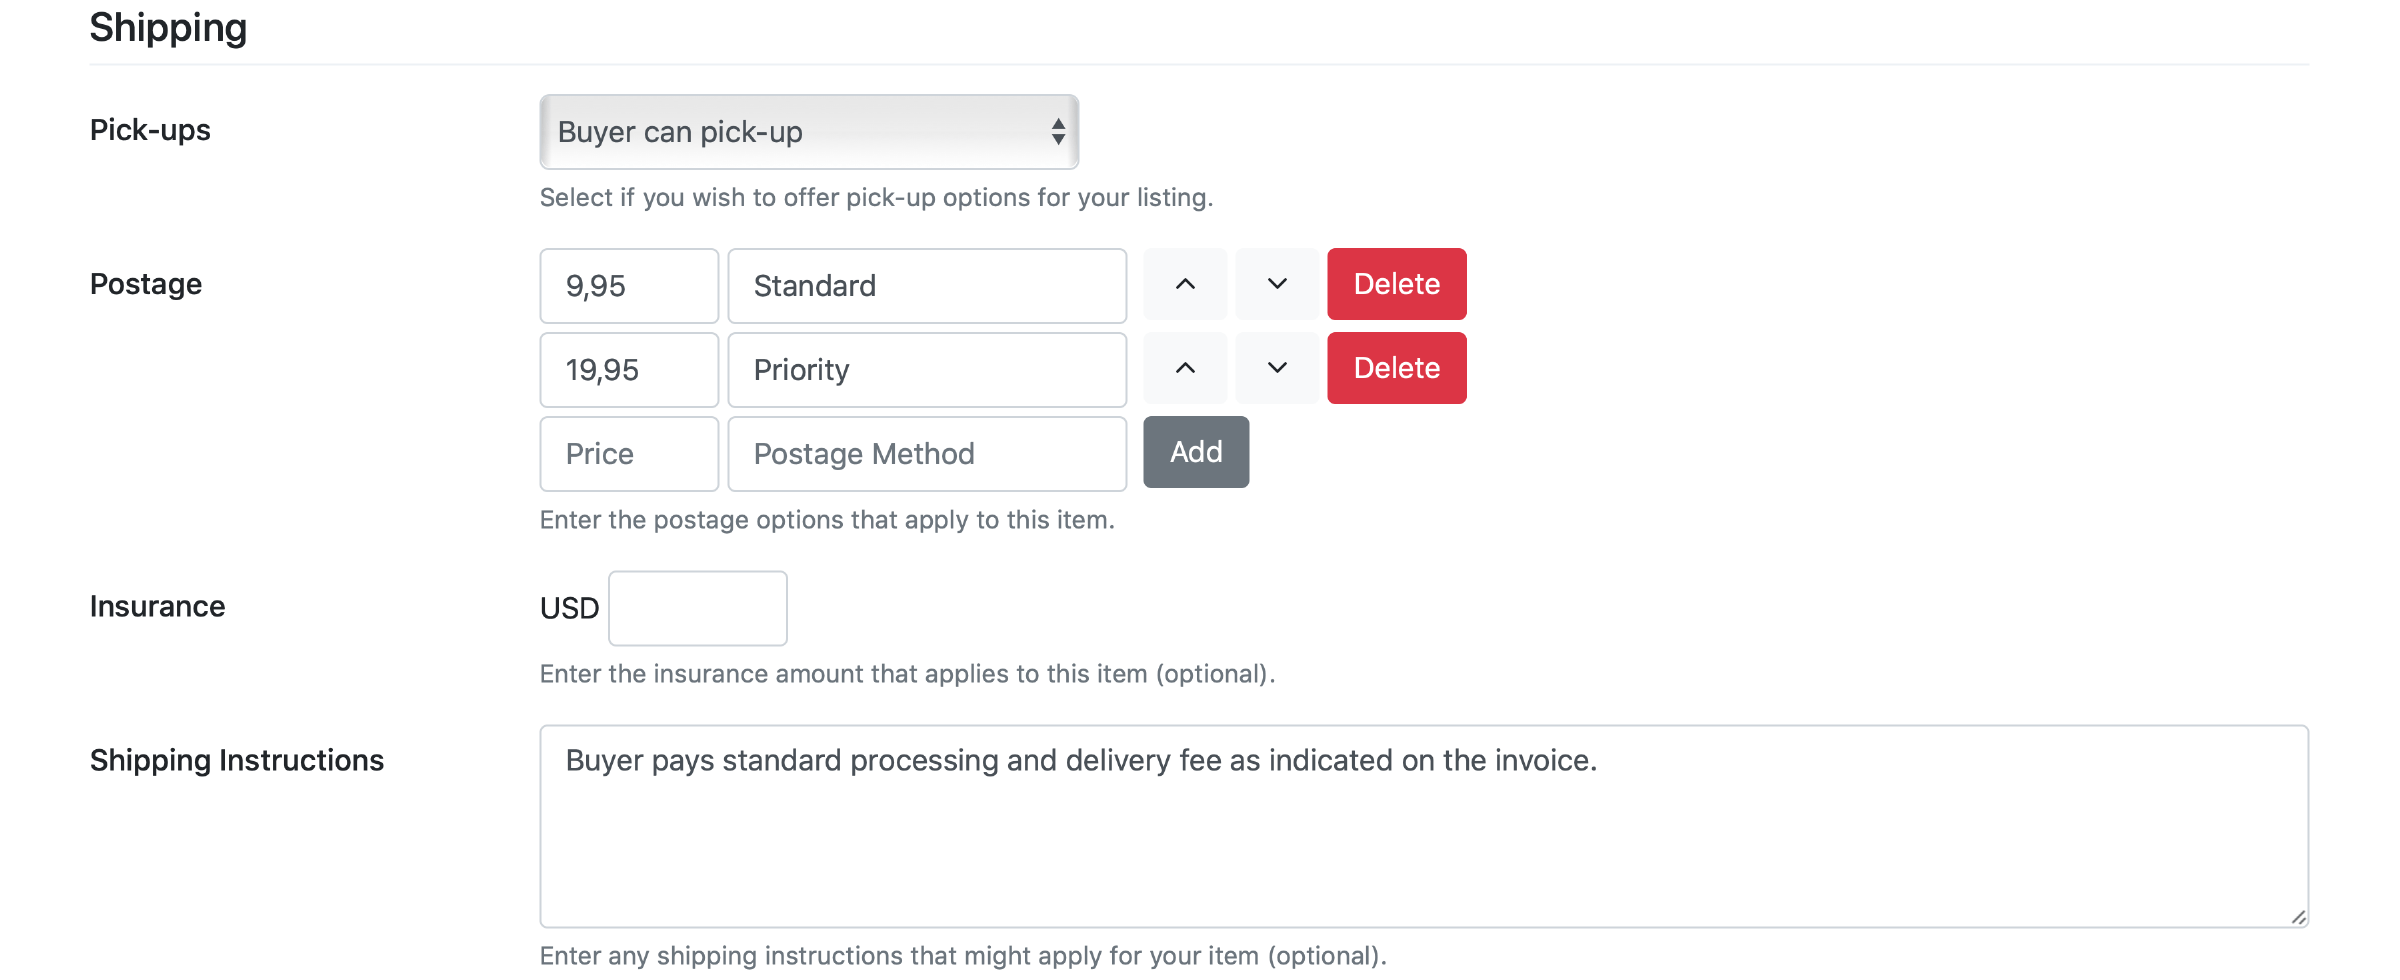Viewport: 2400px width, 980px height.
Task: Delete the Priority postage option
Action: (1397, 368)
